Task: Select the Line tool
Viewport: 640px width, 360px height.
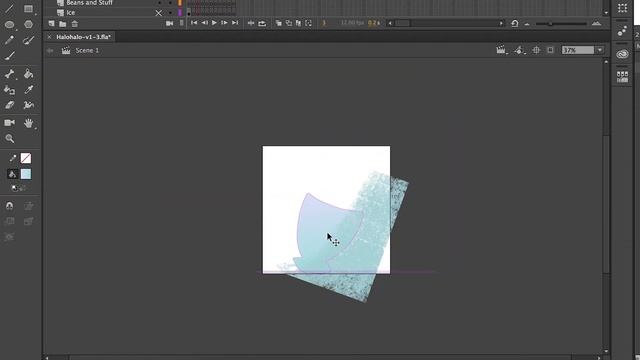Action: click(x=9, y=9)
